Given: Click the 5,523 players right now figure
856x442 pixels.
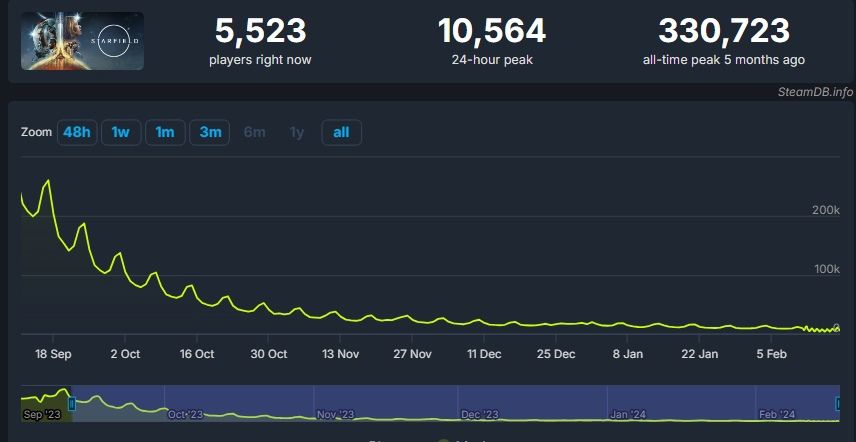Looking at the screenshot, I should 260,31.
